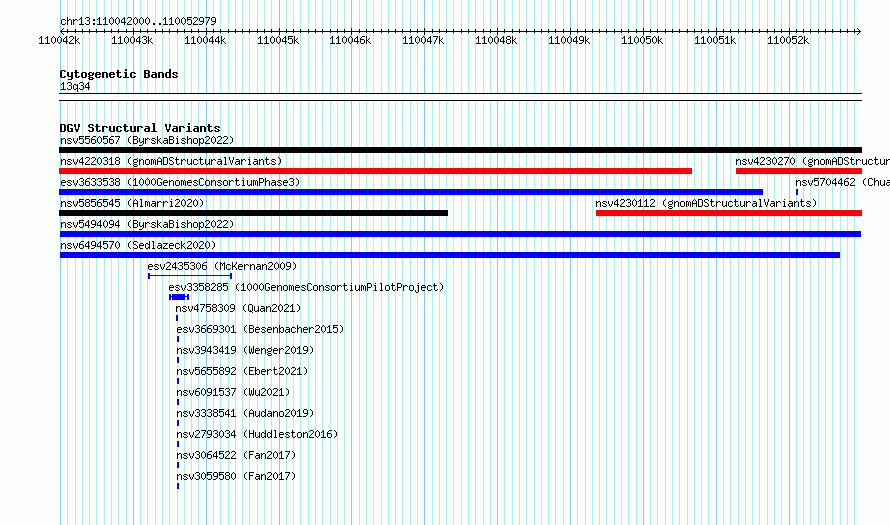This screenshot has width=890, height=525.
Task: Click the 13q34 band label
Action: 75,86
